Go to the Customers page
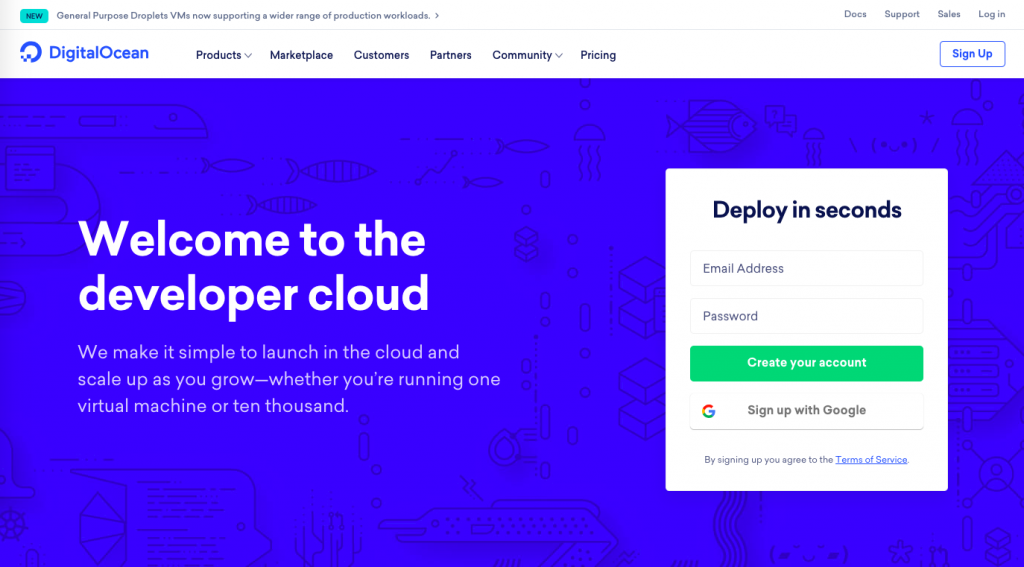 [381, 56]
